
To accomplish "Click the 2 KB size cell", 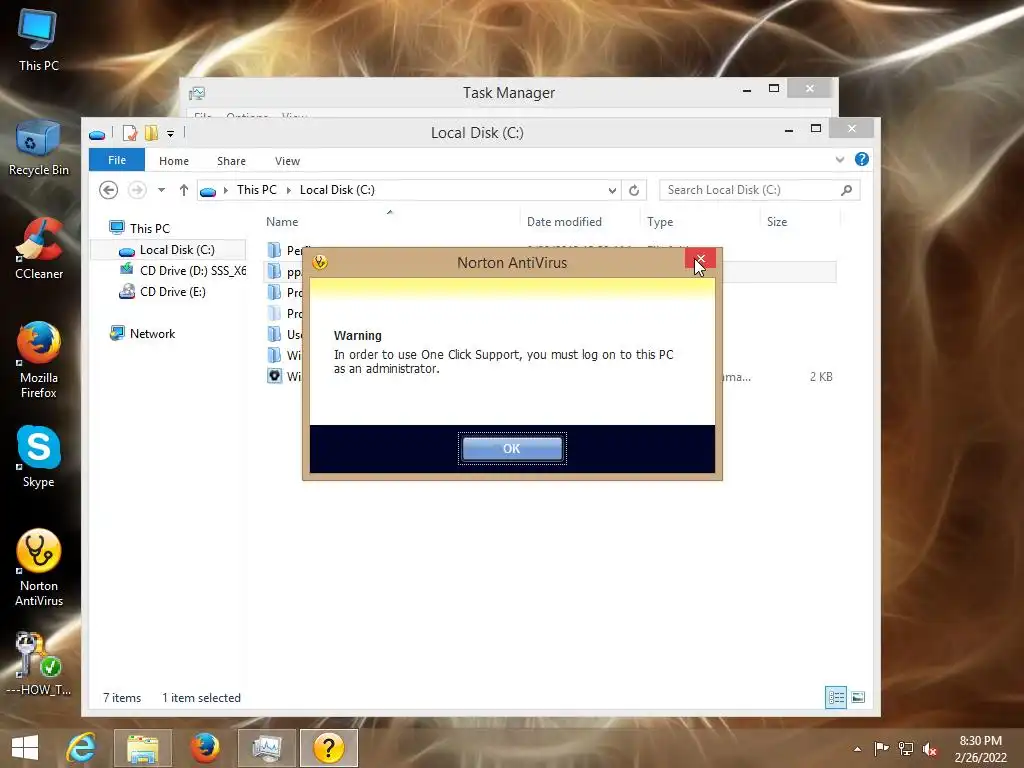I will pyautogui.click(x=821, y=377).
